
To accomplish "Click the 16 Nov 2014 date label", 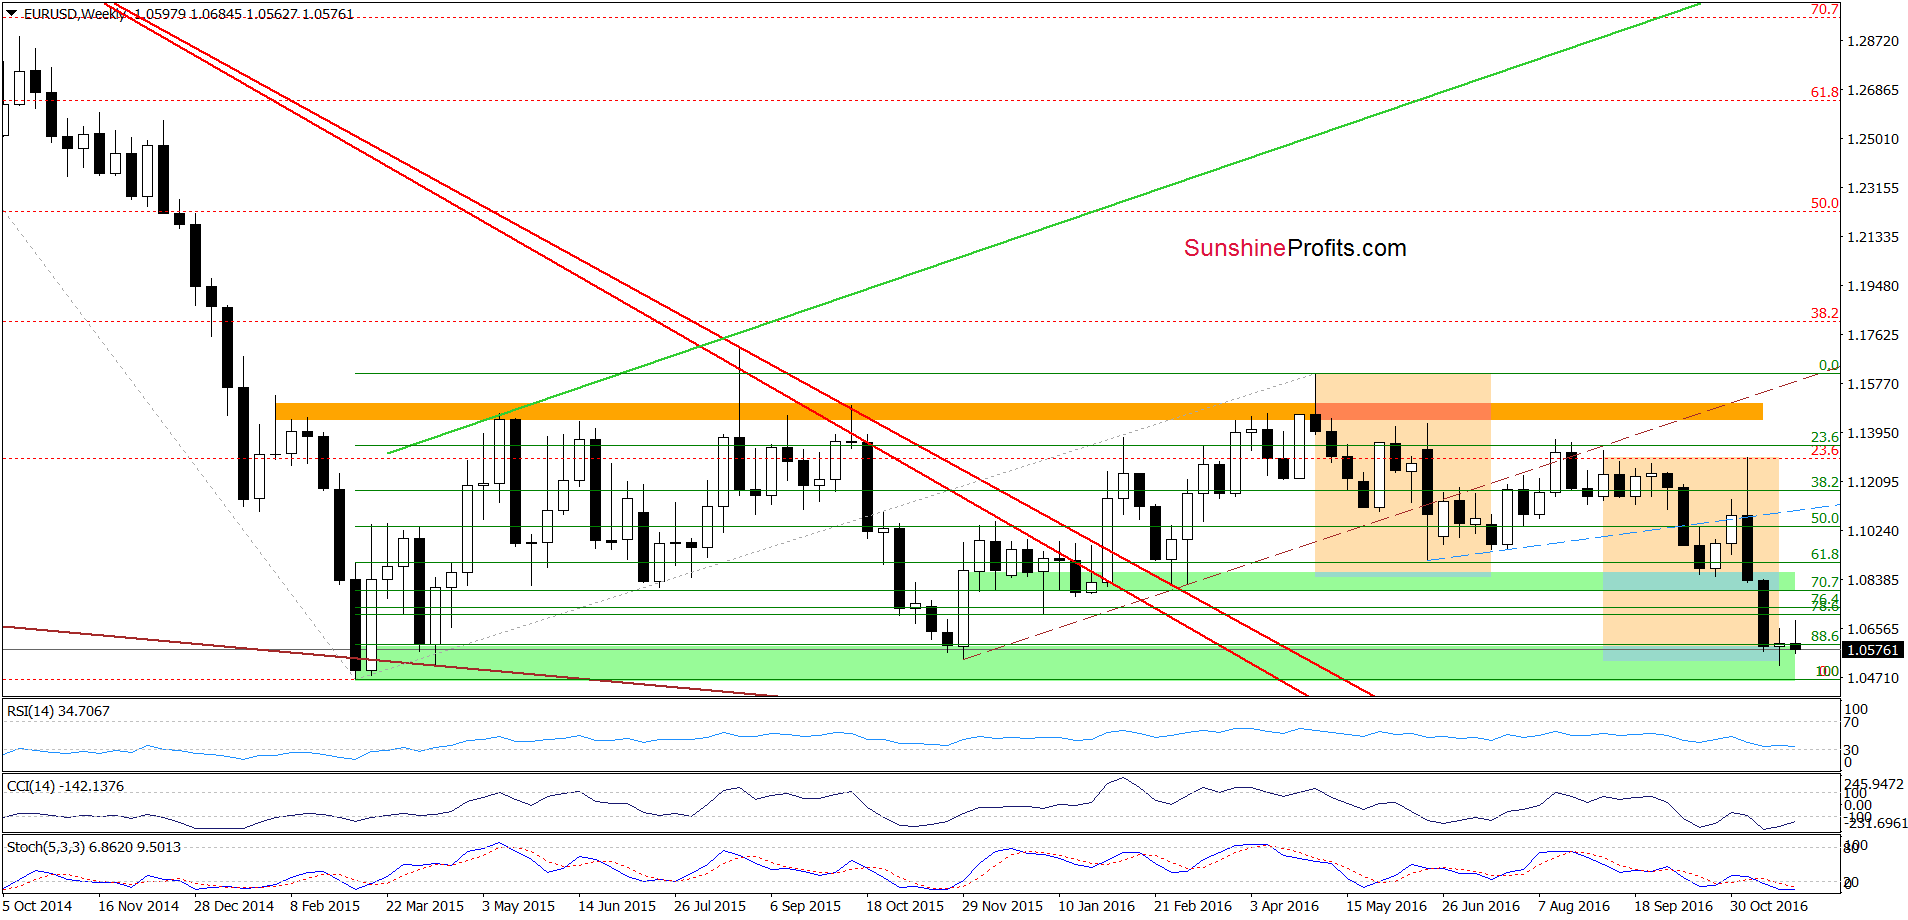I will point(138,906).
